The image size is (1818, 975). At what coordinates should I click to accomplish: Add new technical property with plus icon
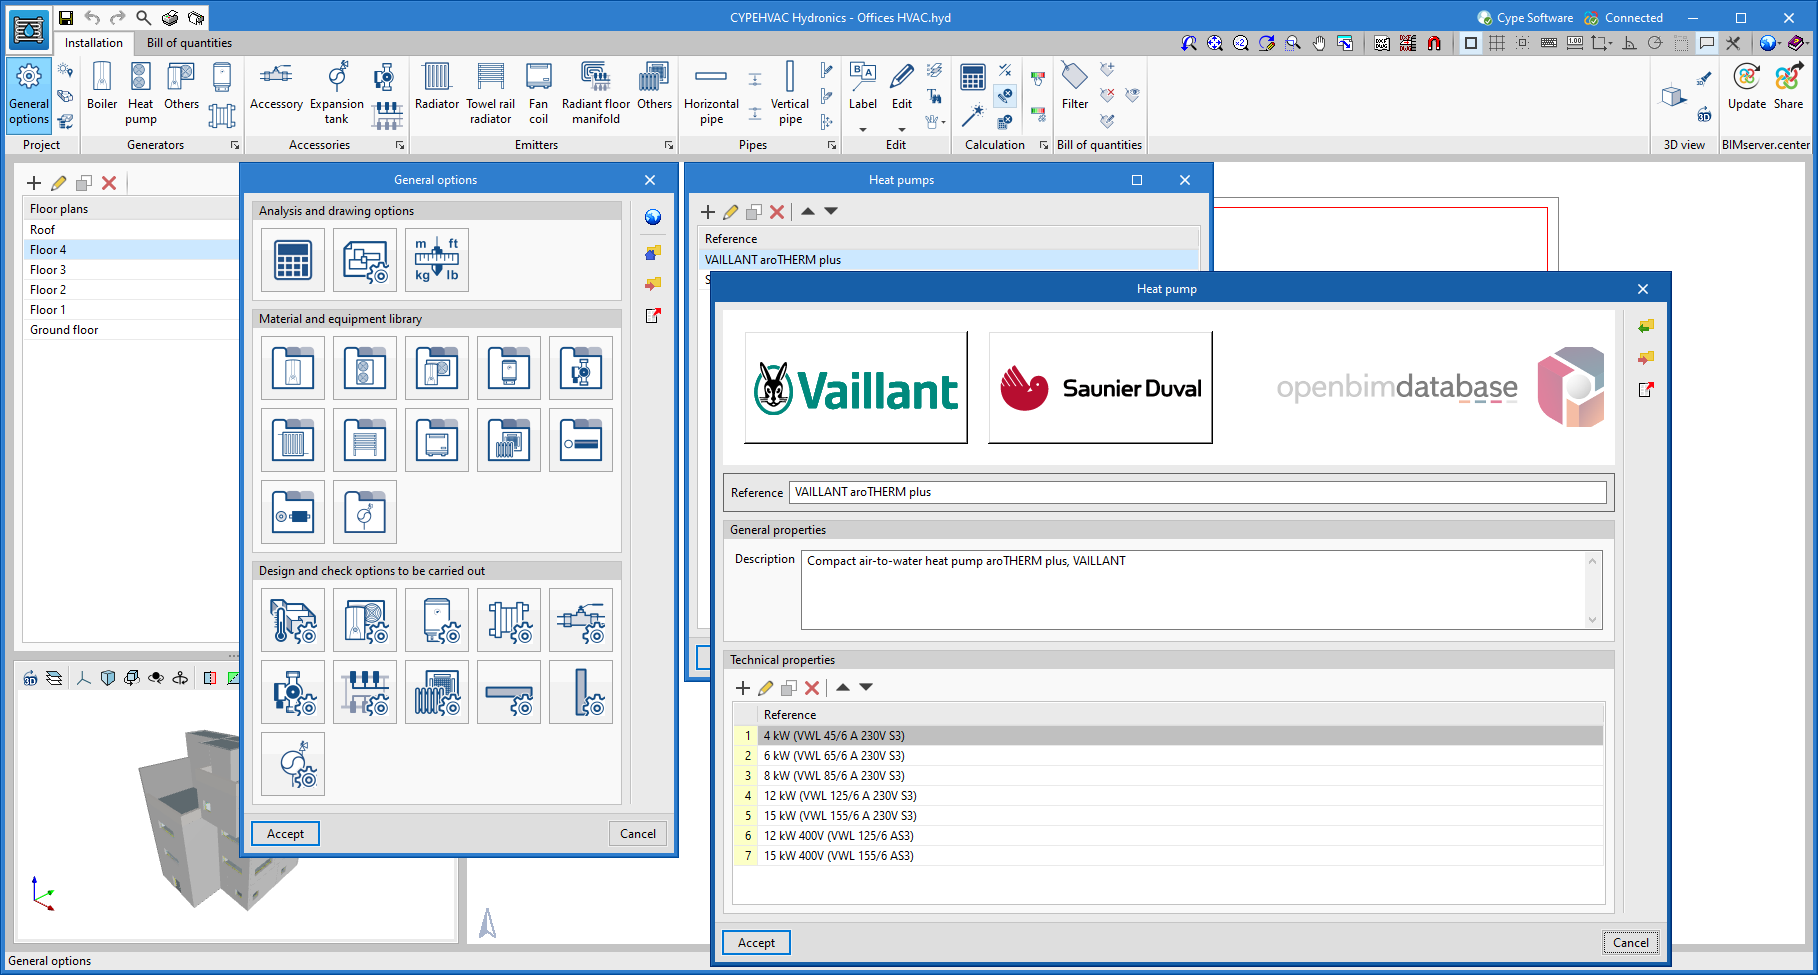click(742, 688)
